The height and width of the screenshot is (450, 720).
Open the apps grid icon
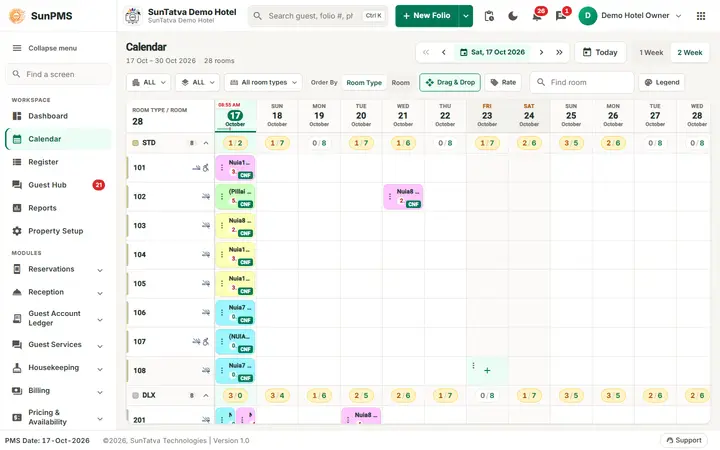(701, 16)
